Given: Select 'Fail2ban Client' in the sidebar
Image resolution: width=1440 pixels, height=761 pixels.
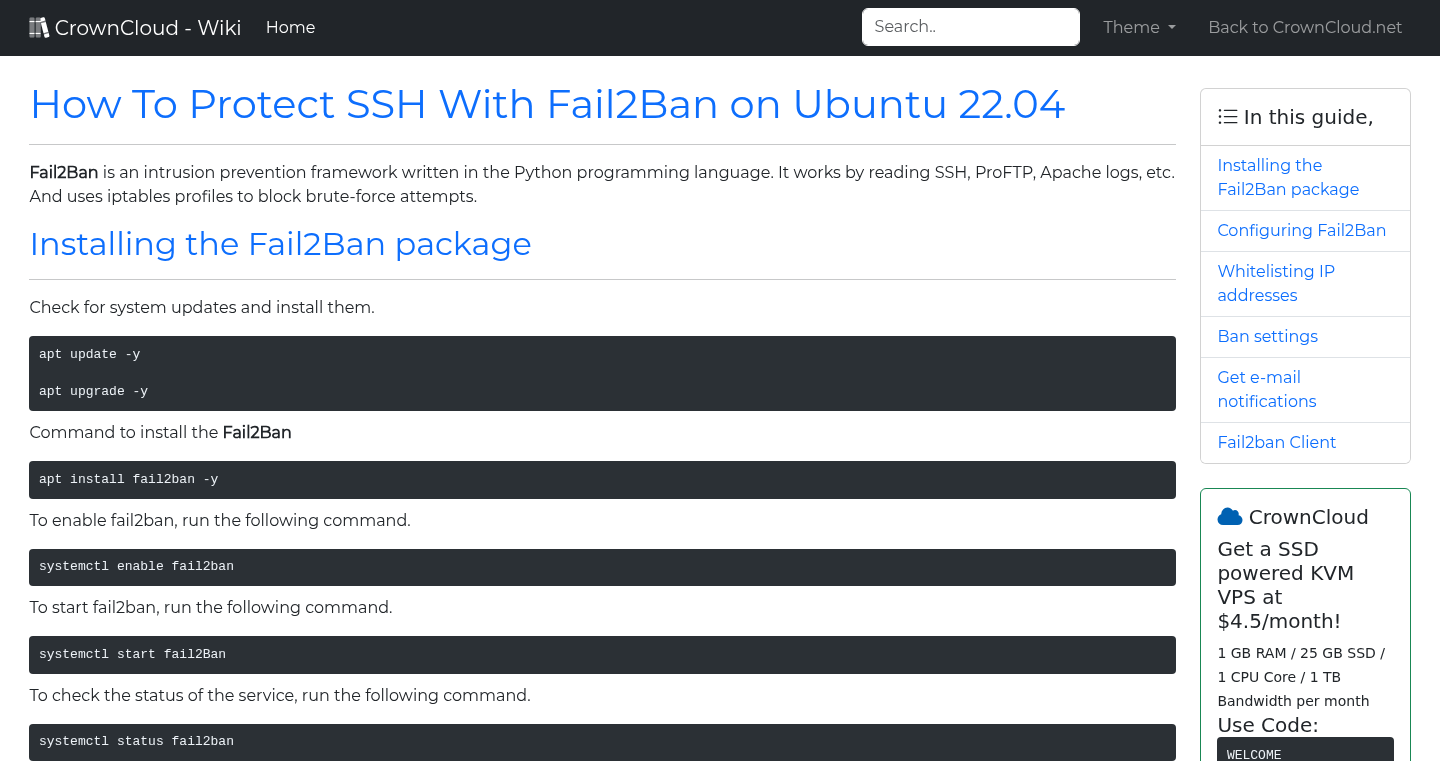Looking at the screenshot, I should tap(1277, 442).
